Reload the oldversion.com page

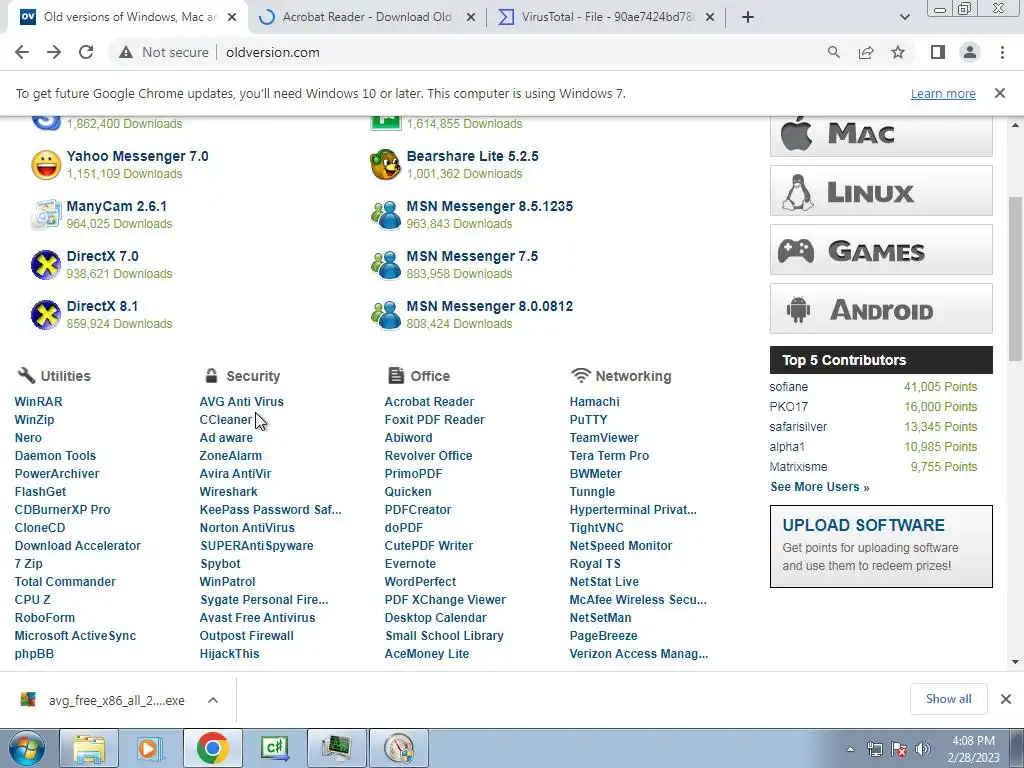(86, 52)
